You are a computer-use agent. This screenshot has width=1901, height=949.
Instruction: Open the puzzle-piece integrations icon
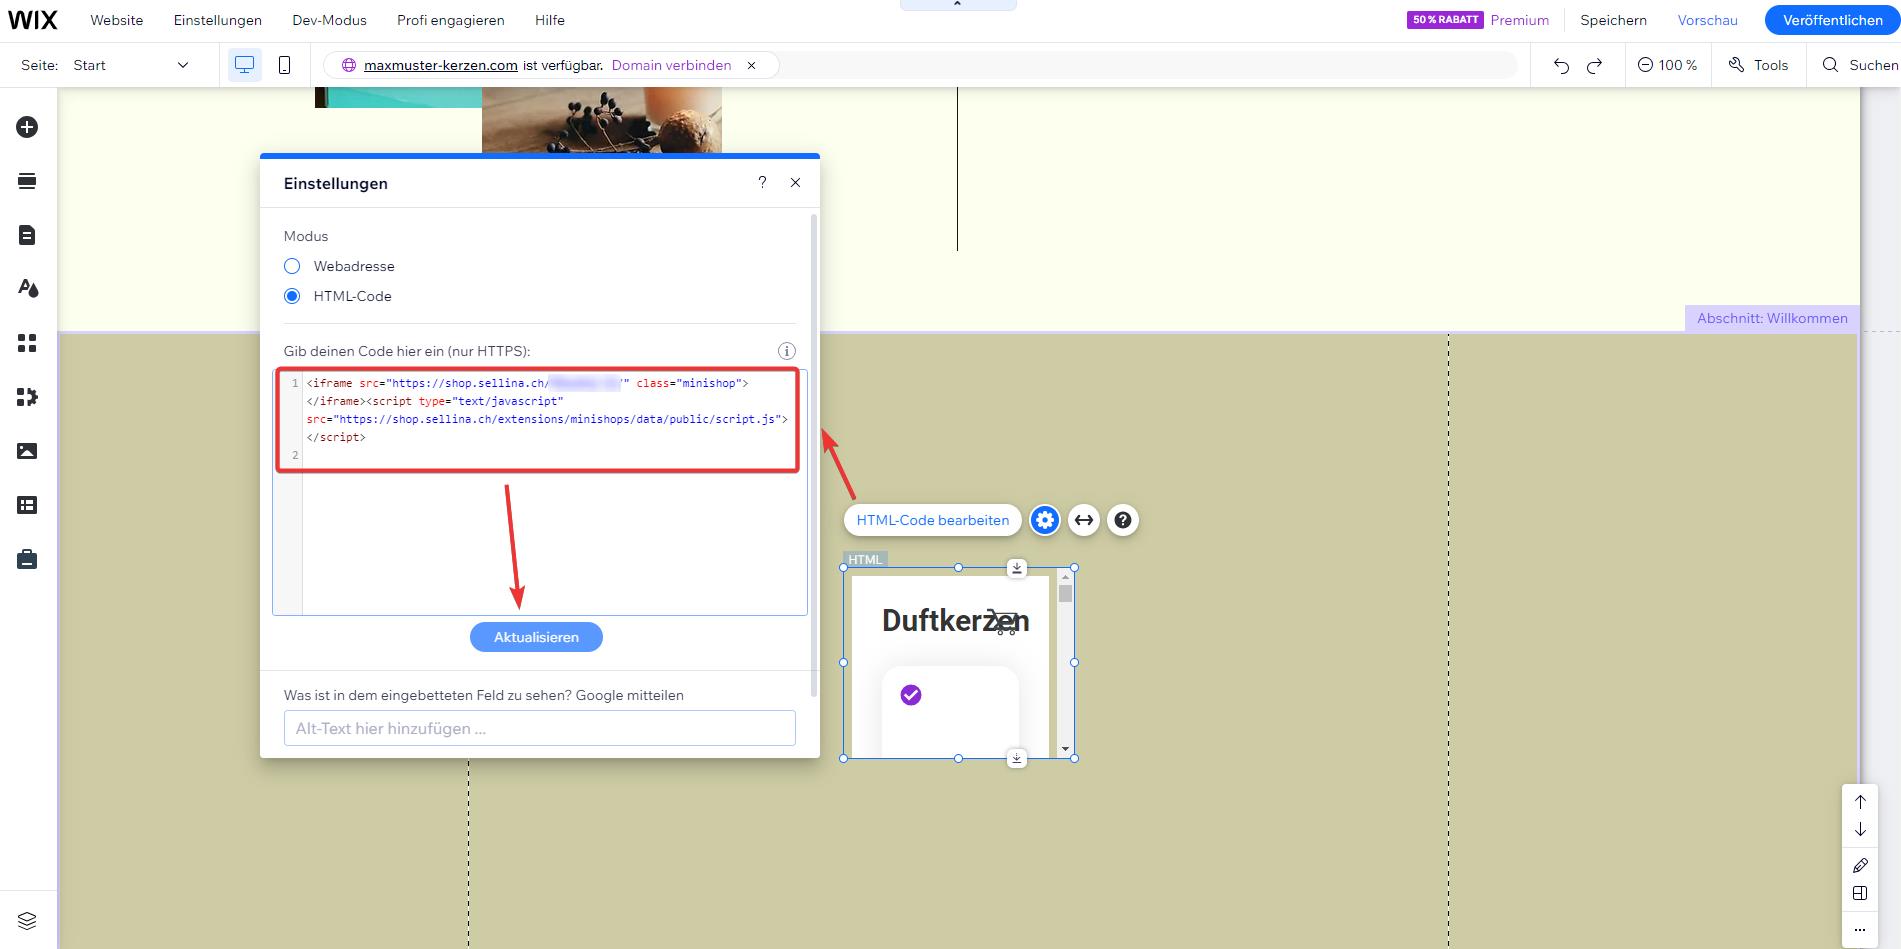tap(27, 397)
